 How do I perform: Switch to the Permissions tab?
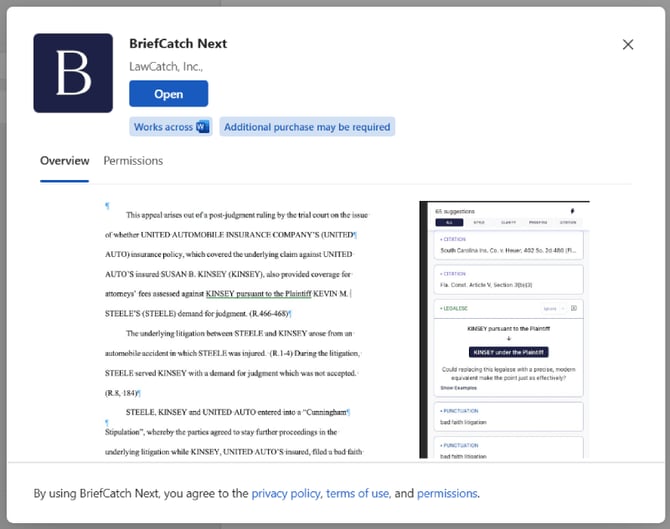[x=133, y=161]
